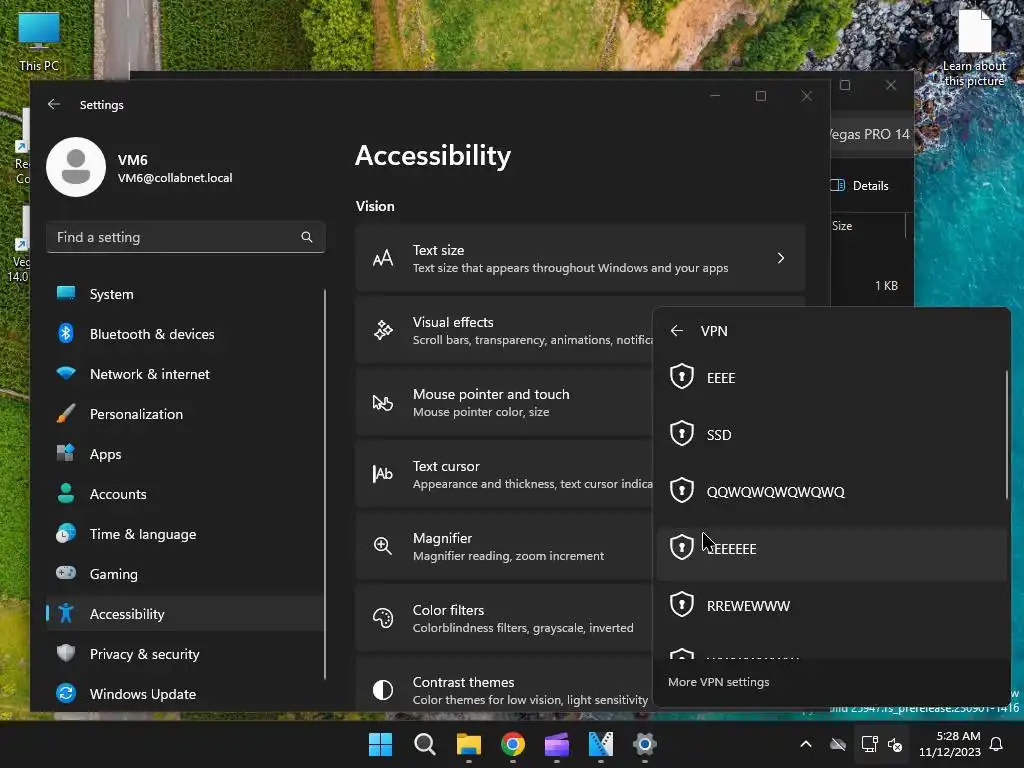Open Privacy & security settings
The width and height of the screenshot is (1024, 768).
185,654
